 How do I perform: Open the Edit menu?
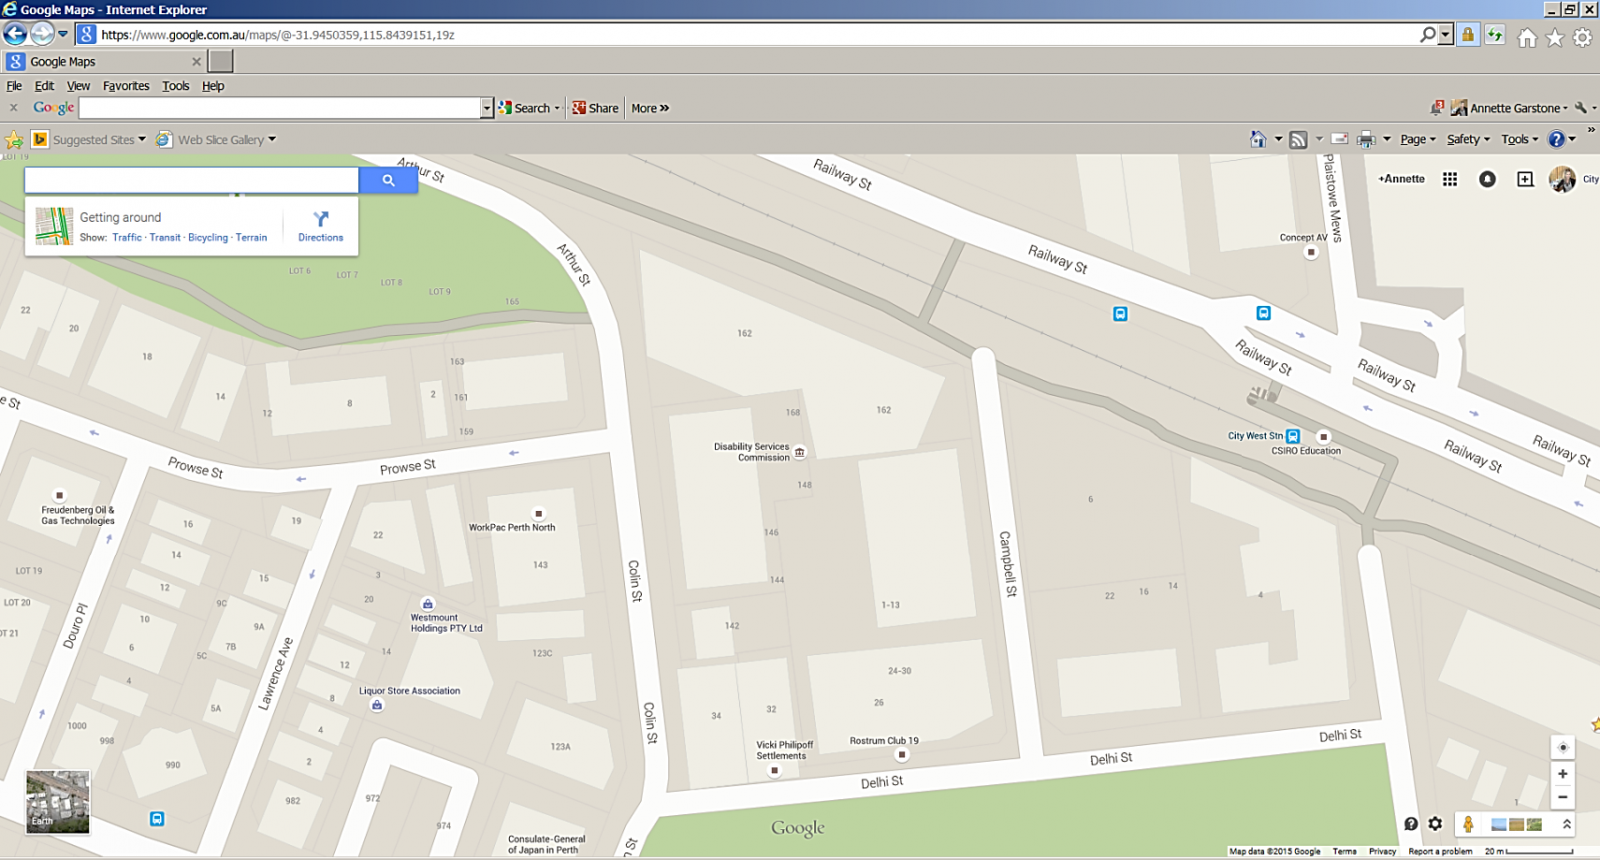pos(44,86)
